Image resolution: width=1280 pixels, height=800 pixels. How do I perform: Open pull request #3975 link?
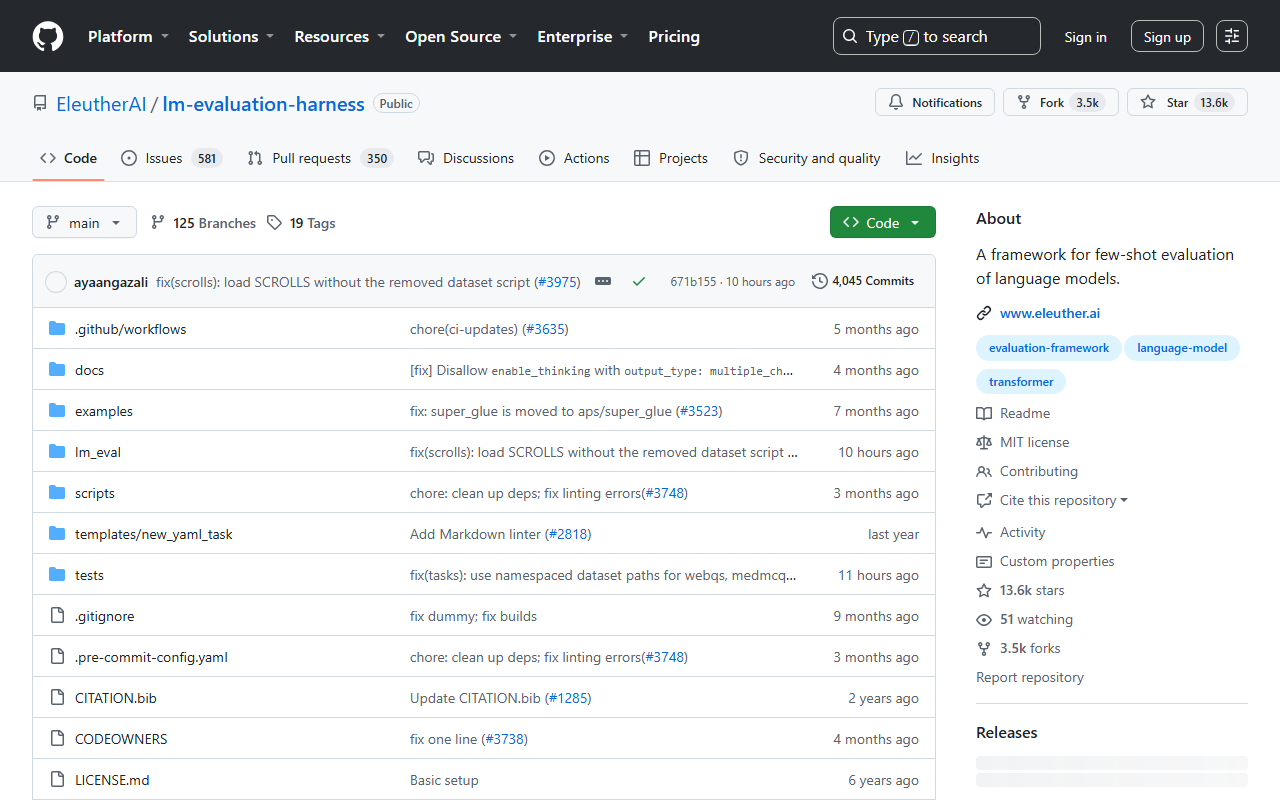point(558,282)
